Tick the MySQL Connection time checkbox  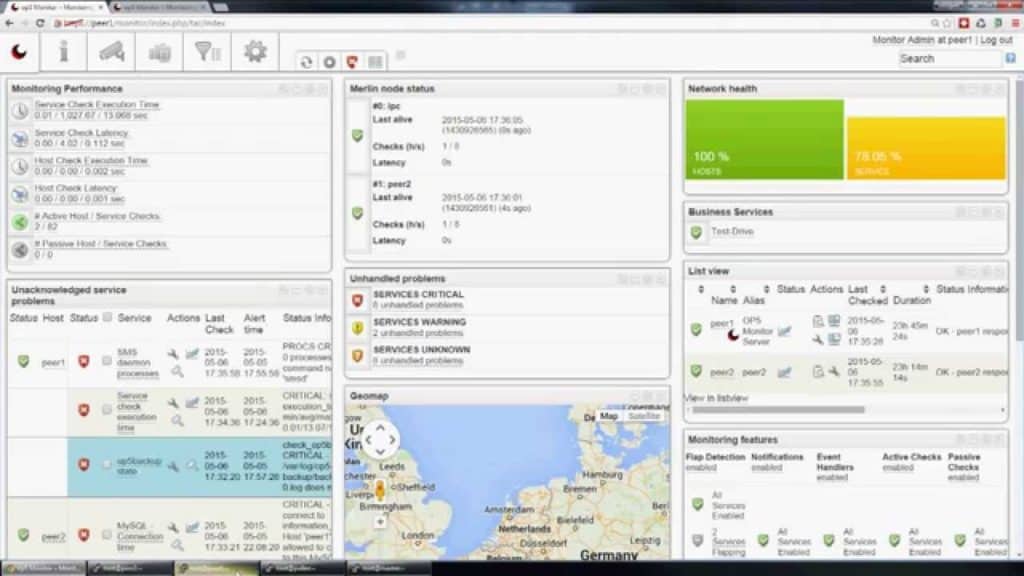click(107, 535)
